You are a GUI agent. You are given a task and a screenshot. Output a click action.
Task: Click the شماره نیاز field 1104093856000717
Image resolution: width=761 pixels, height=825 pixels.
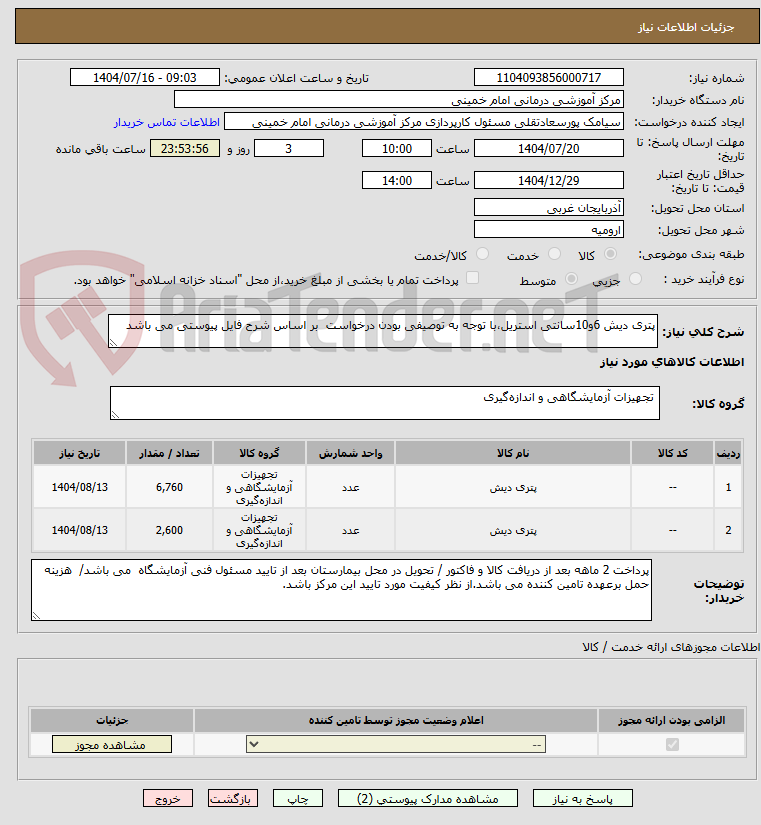click(x=548, y=77)
